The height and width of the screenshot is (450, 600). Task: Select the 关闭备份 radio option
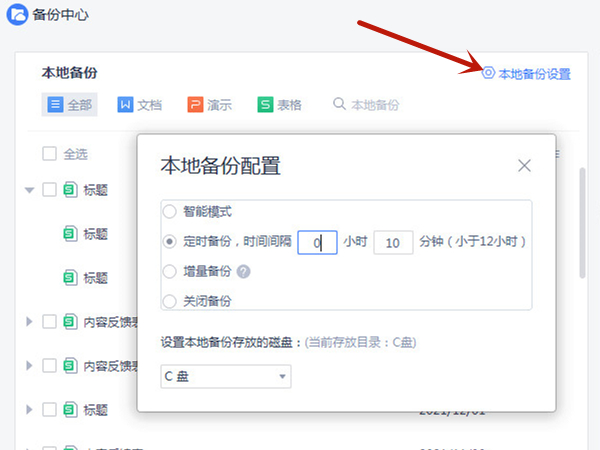click(x=170, y=300)
